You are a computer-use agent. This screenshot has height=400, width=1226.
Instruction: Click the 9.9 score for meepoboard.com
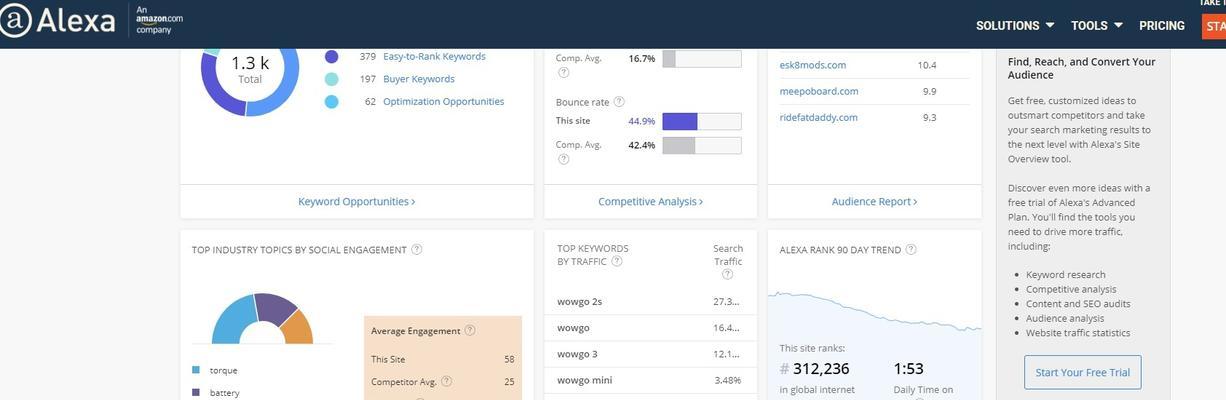coord(930,91)
